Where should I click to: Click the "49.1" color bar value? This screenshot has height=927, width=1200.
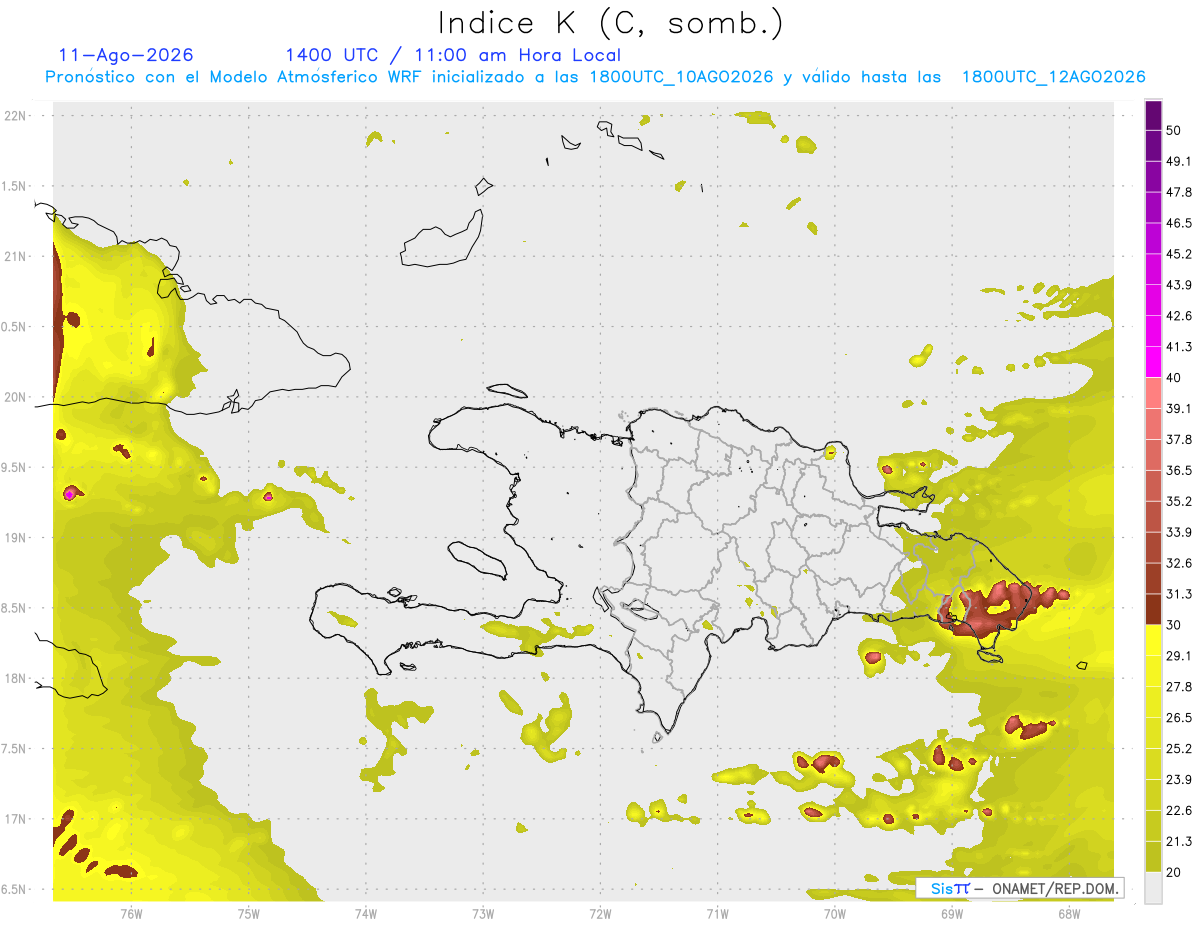click(1179, 161)
